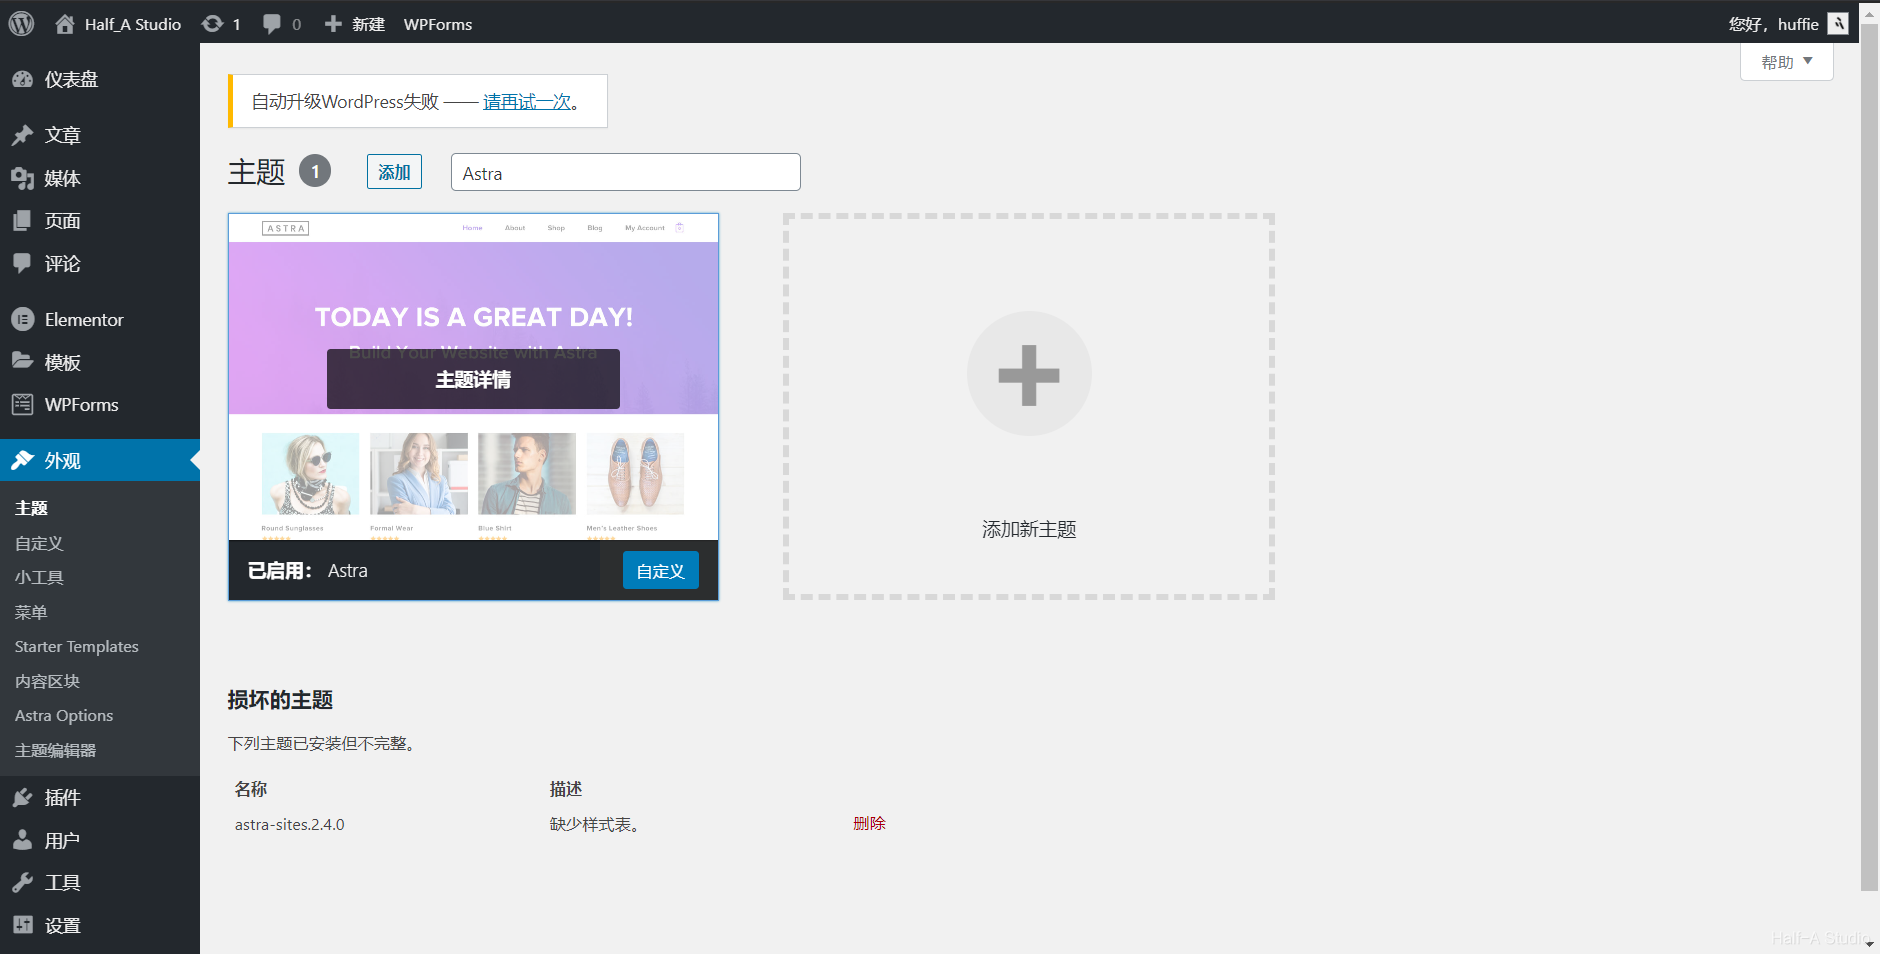The image size is (1880, 954).
Task: Click the 主题详情 overlay button
Action: (x=473, y=379)
